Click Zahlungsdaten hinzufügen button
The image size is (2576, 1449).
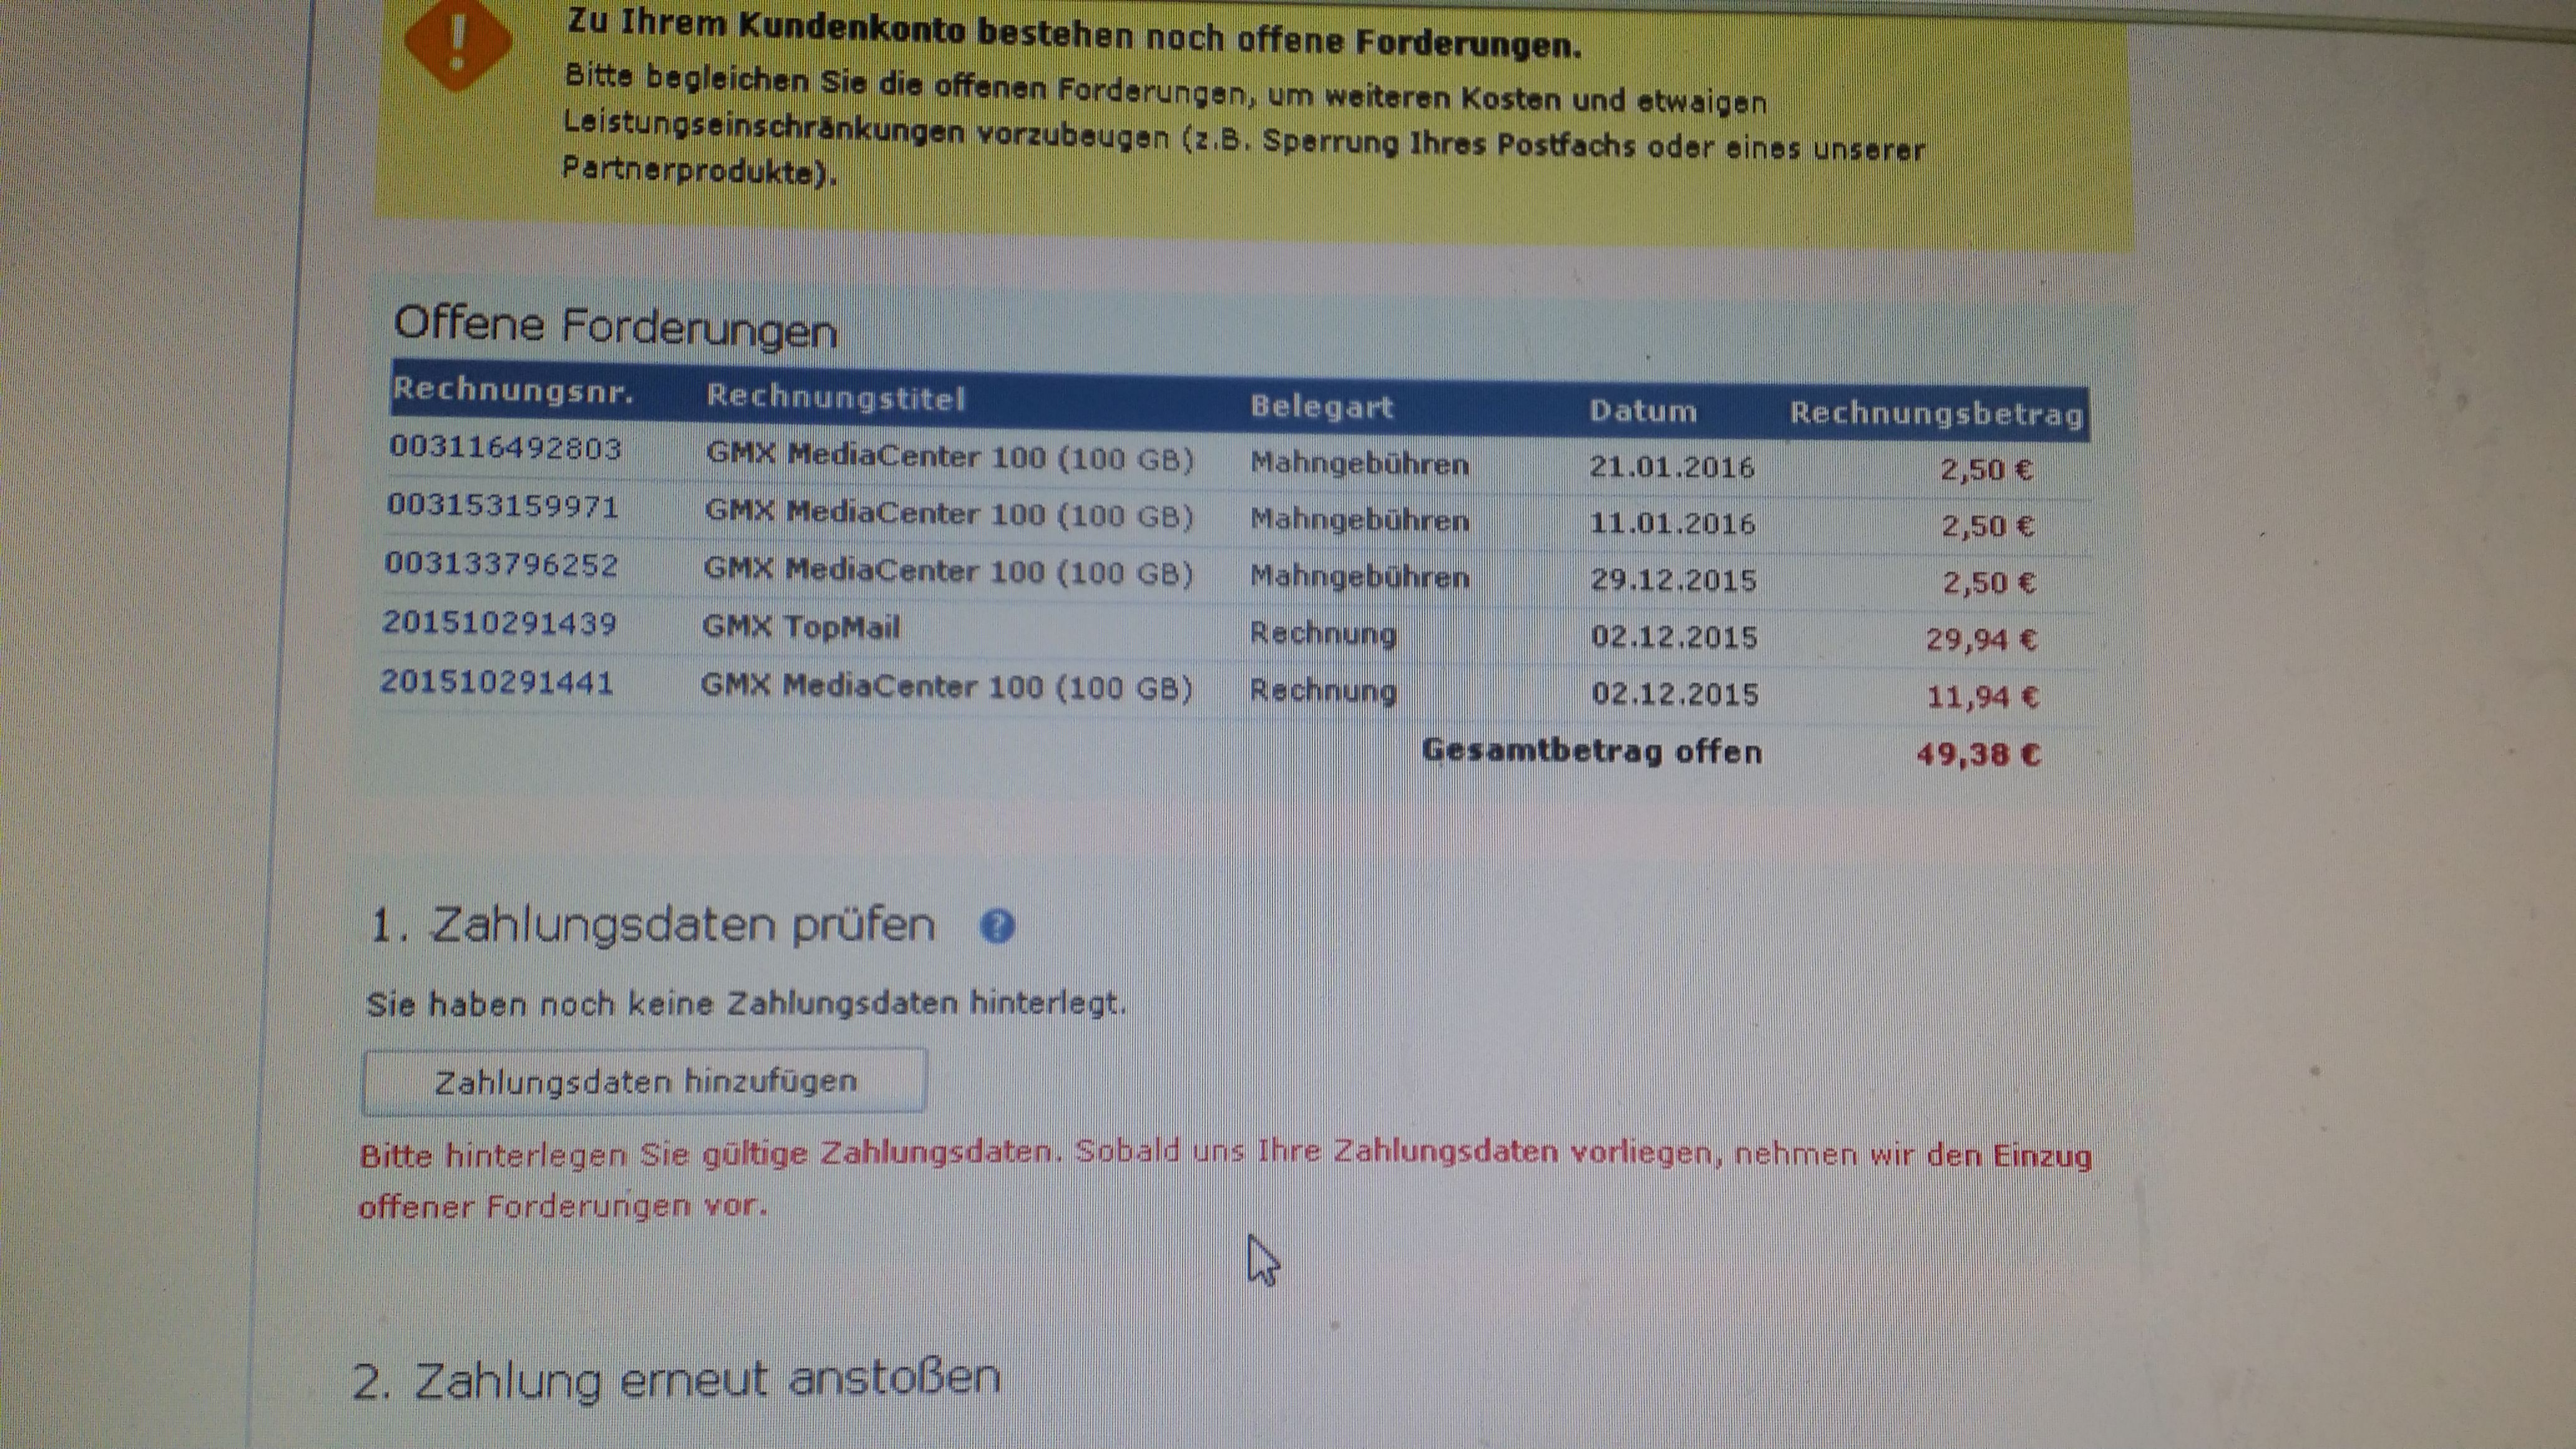click(645, 1081)
